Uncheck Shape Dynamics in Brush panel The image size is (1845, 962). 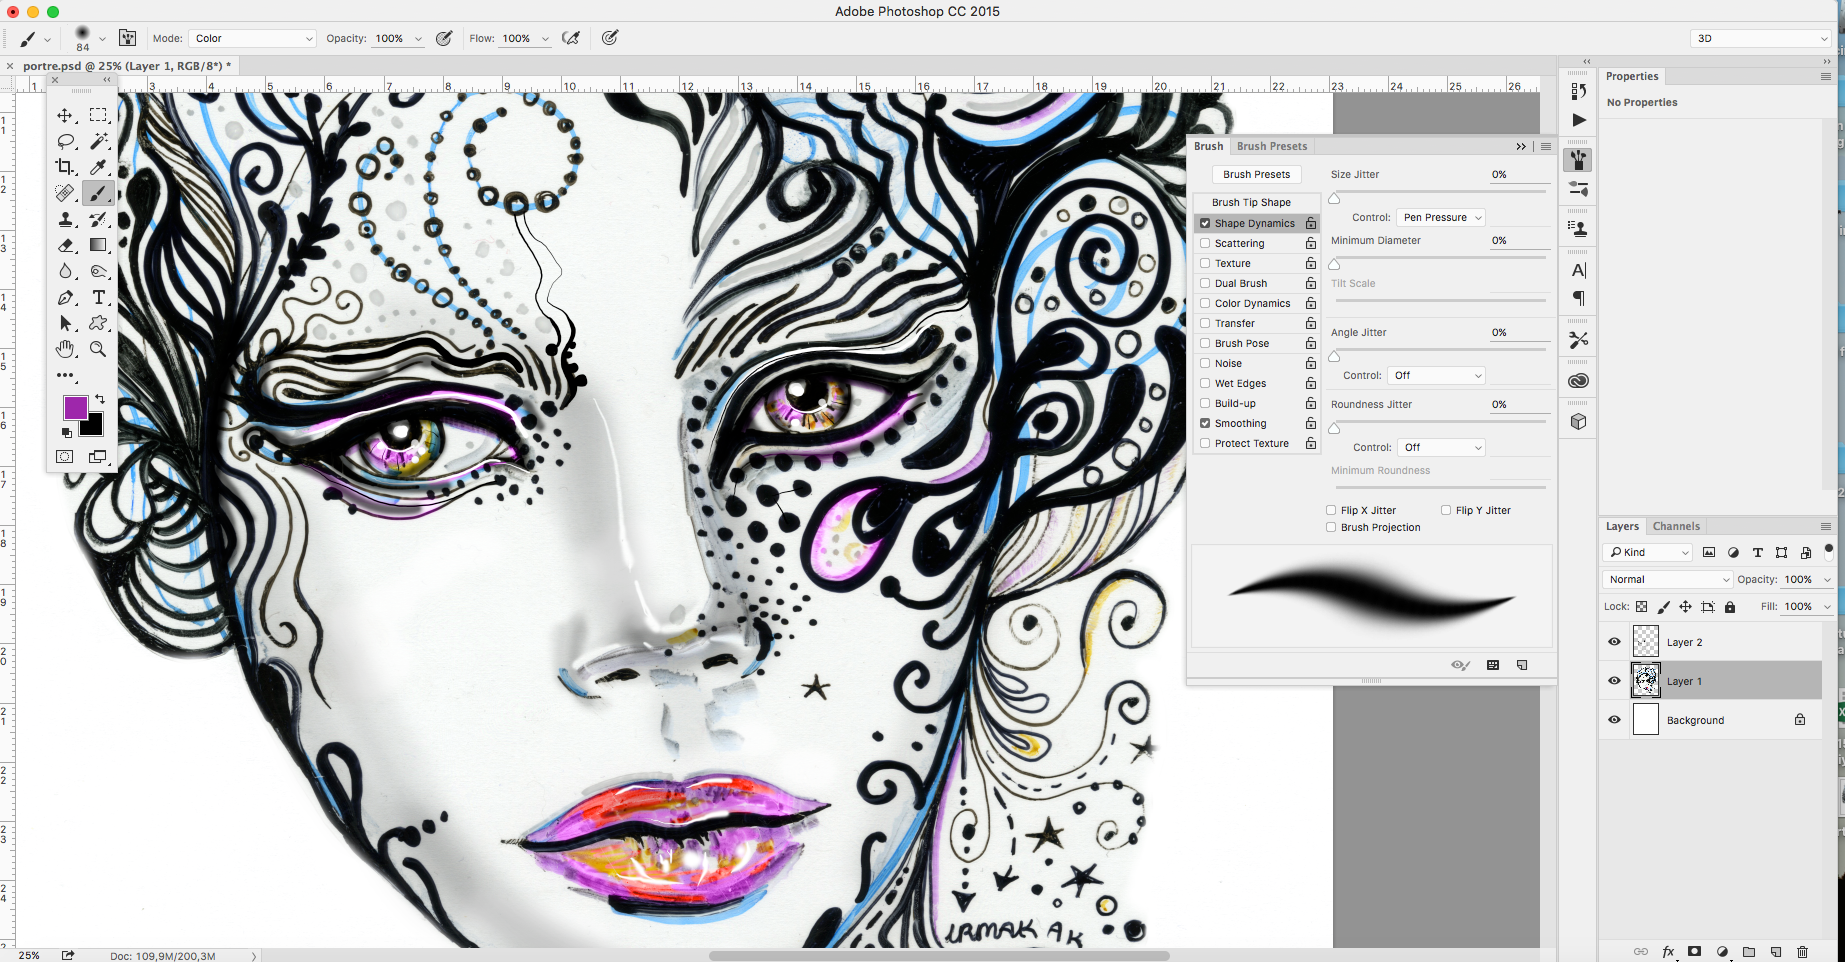1205,223
